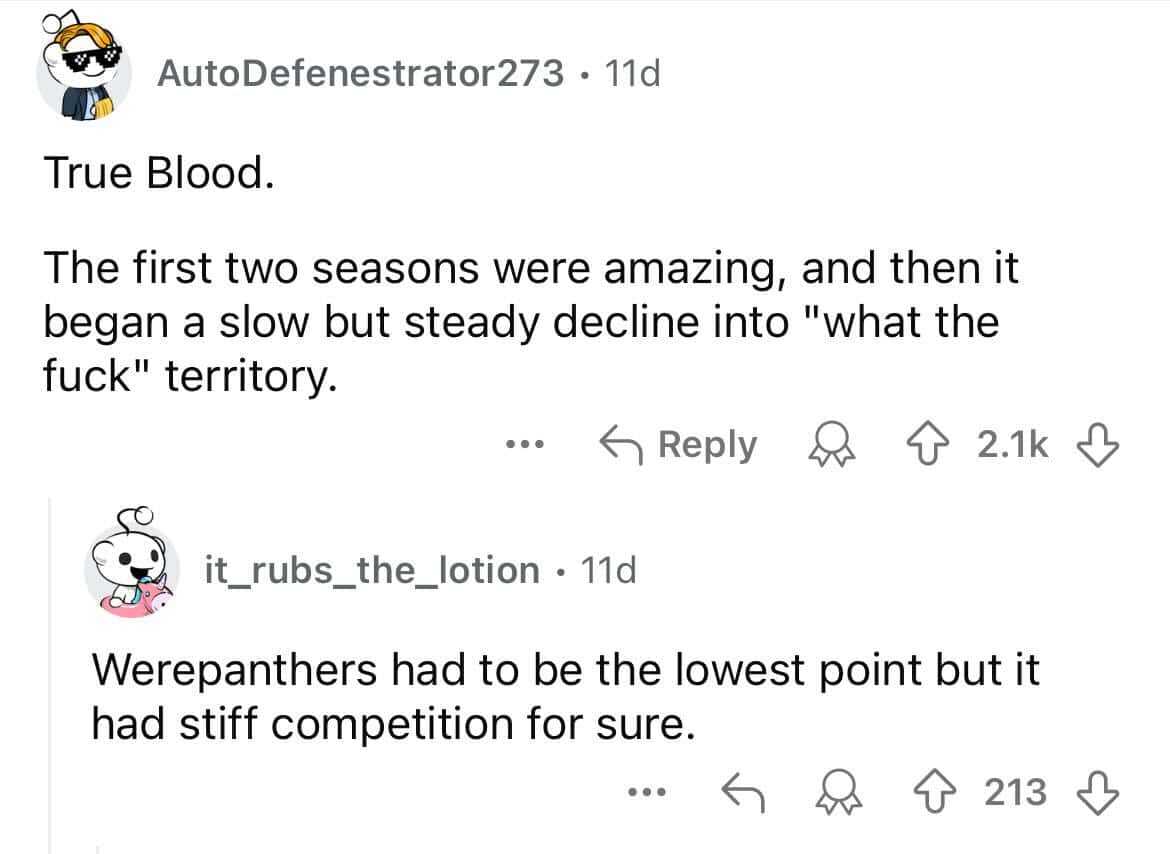This screenshot has width=1170, height=854.
Task: Click the 11d timestamp beside AutoDefenestrator273
Action: [x=630, y=74]
